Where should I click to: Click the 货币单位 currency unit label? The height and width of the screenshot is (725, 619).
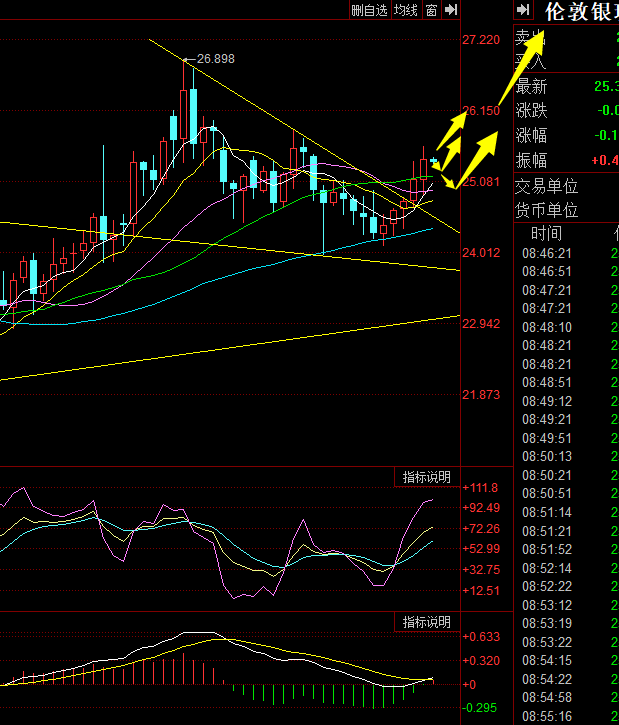[546, 210]
